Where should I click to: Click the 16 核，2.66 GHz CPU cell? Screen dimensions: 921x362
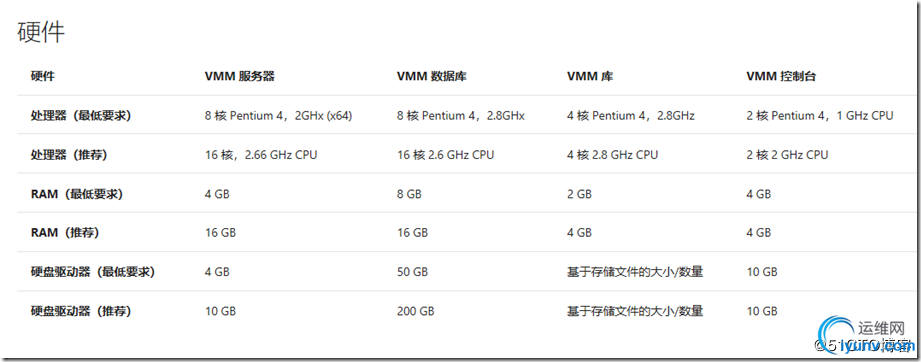tap(261, 155)
